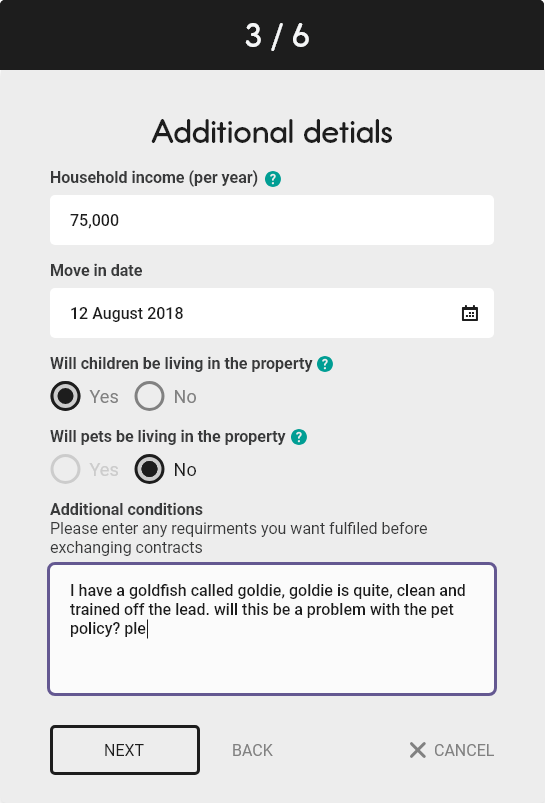Focus the Additional conditions text area
The height and width of the screenshot is (803, 545).
272,629
